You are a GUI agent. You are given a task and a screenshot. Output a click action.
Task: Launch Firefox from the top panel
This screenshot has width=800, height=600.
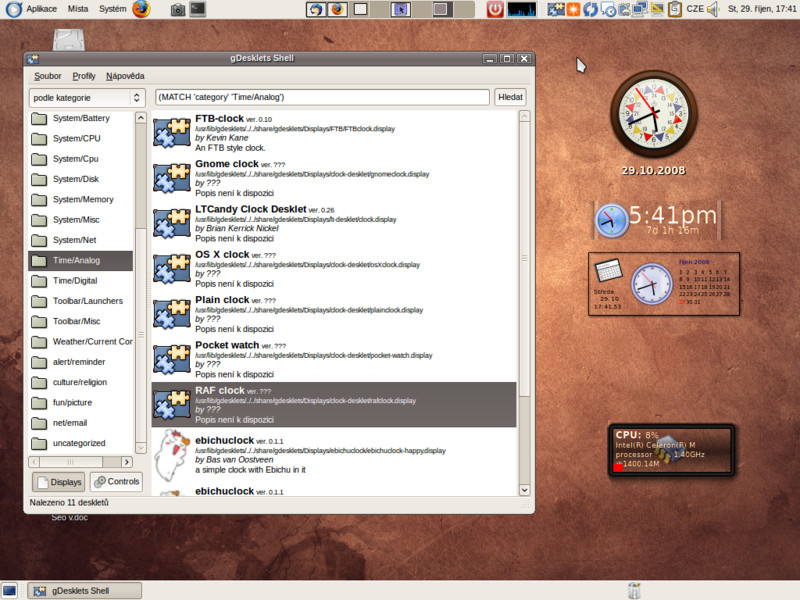click(x=141, y=9)
